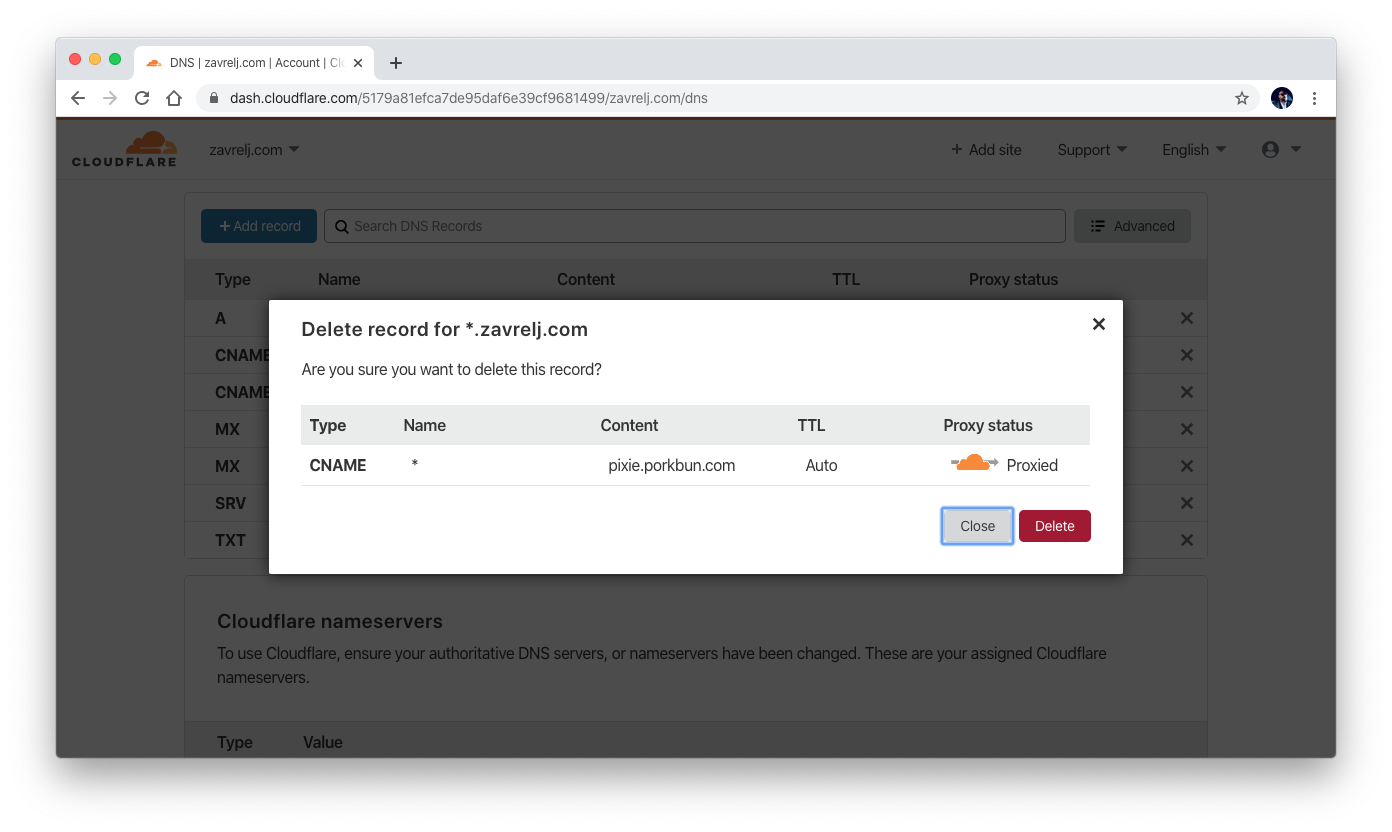Open the account user menu

[x=1281, y=150]
